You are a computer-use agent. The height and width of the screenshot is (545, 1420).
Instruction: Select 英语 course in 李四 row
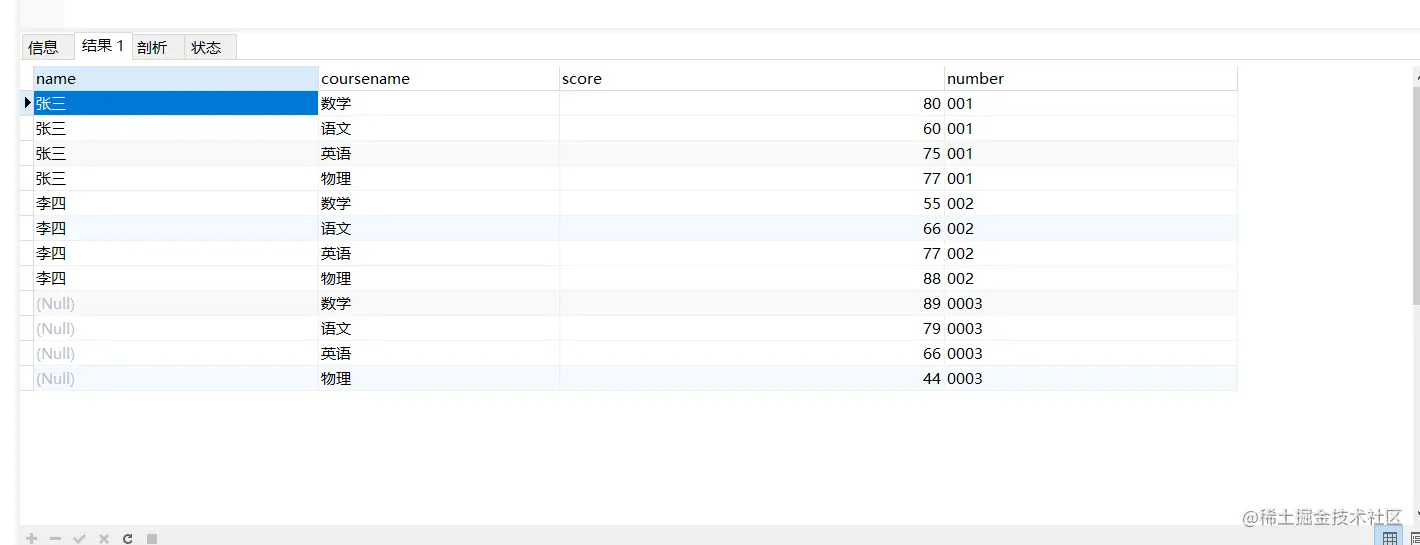(x=439, y=253)
